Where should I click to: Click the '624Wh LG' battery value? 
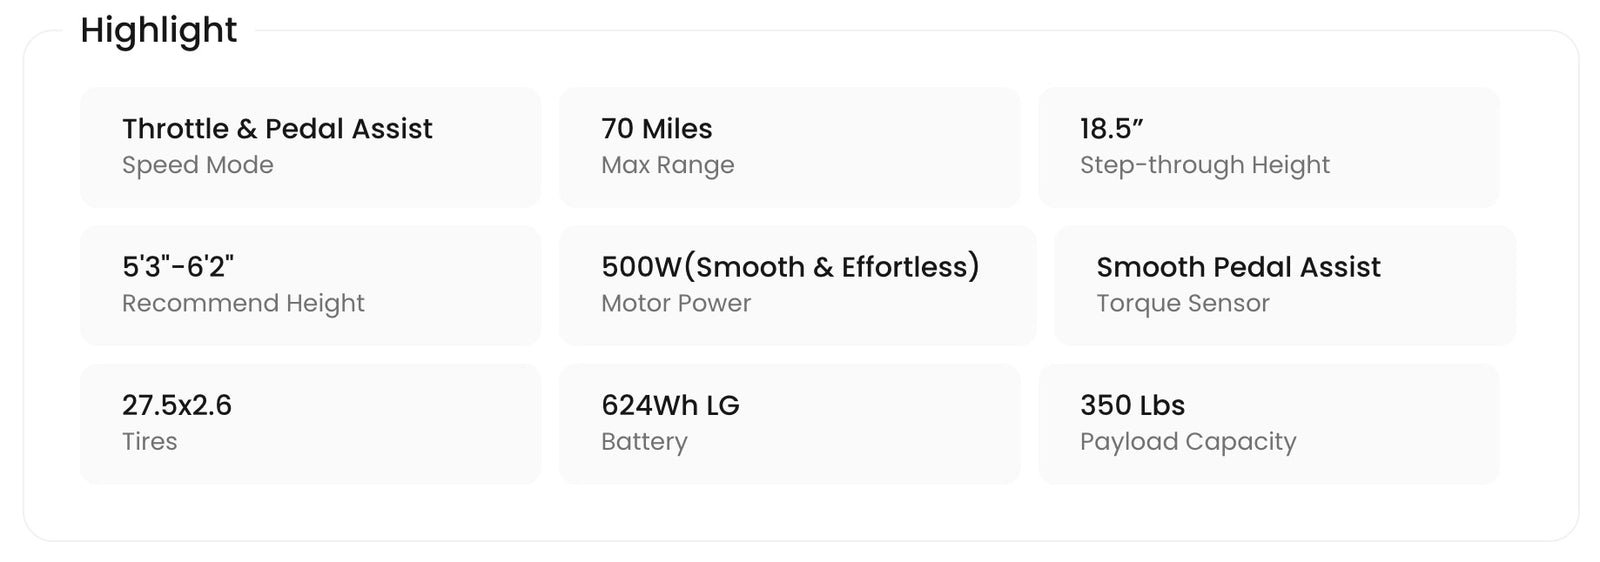coord(670,405)
